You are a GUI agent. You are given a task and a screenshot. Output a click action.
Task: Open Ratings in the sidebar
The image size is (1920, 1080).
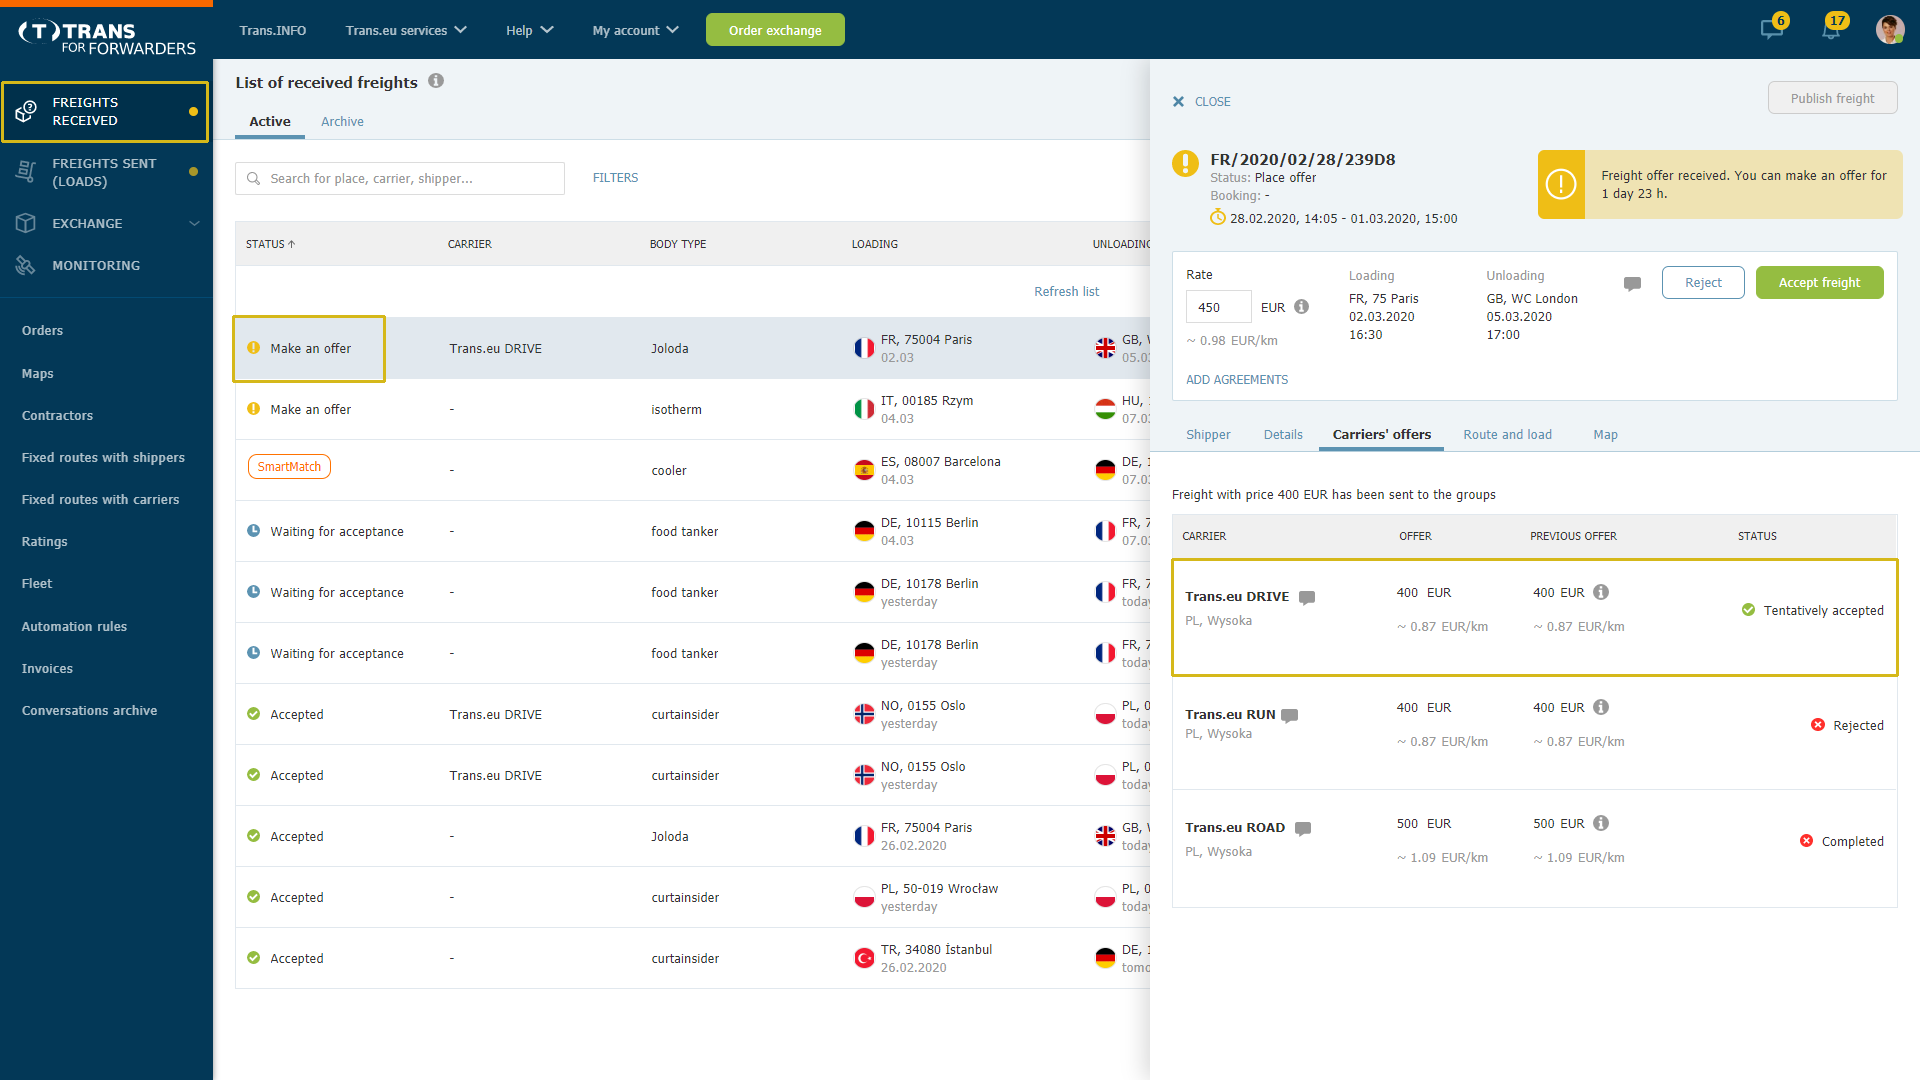pyautogui.click(x=45, y=542)
